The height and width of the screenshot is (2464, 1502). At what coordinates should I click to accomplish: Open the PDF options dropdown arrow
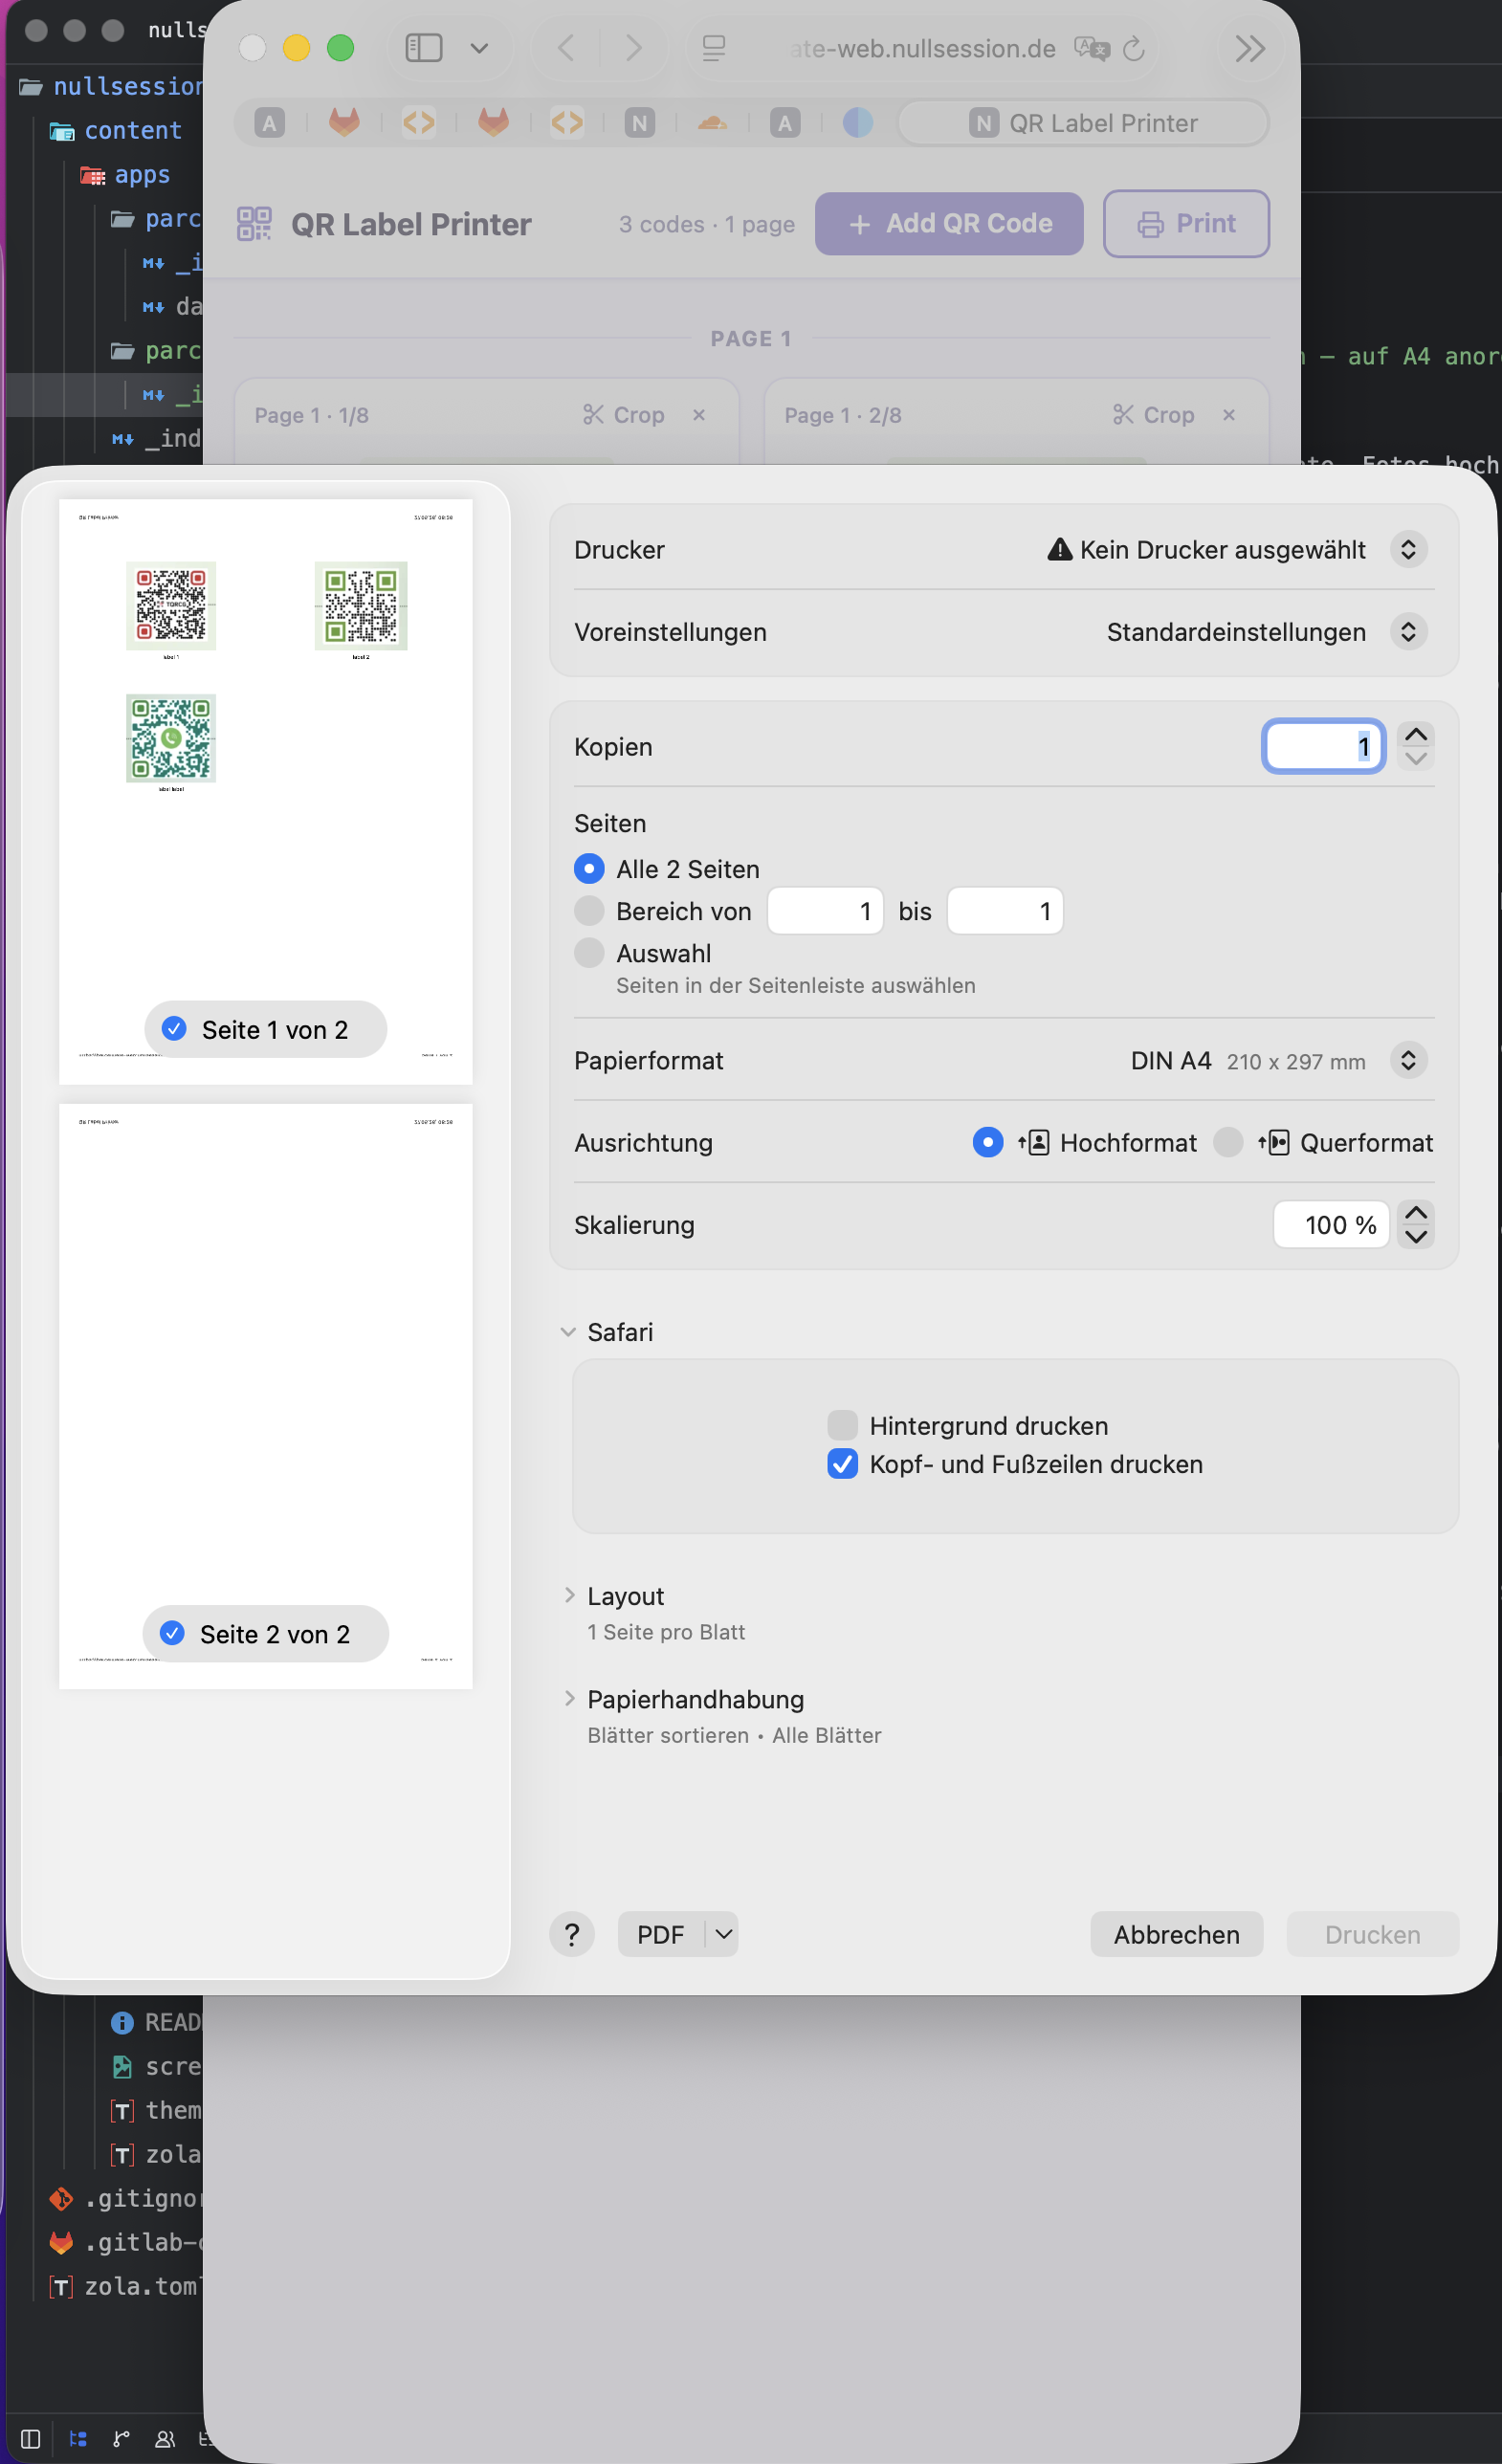(723, 1934)
